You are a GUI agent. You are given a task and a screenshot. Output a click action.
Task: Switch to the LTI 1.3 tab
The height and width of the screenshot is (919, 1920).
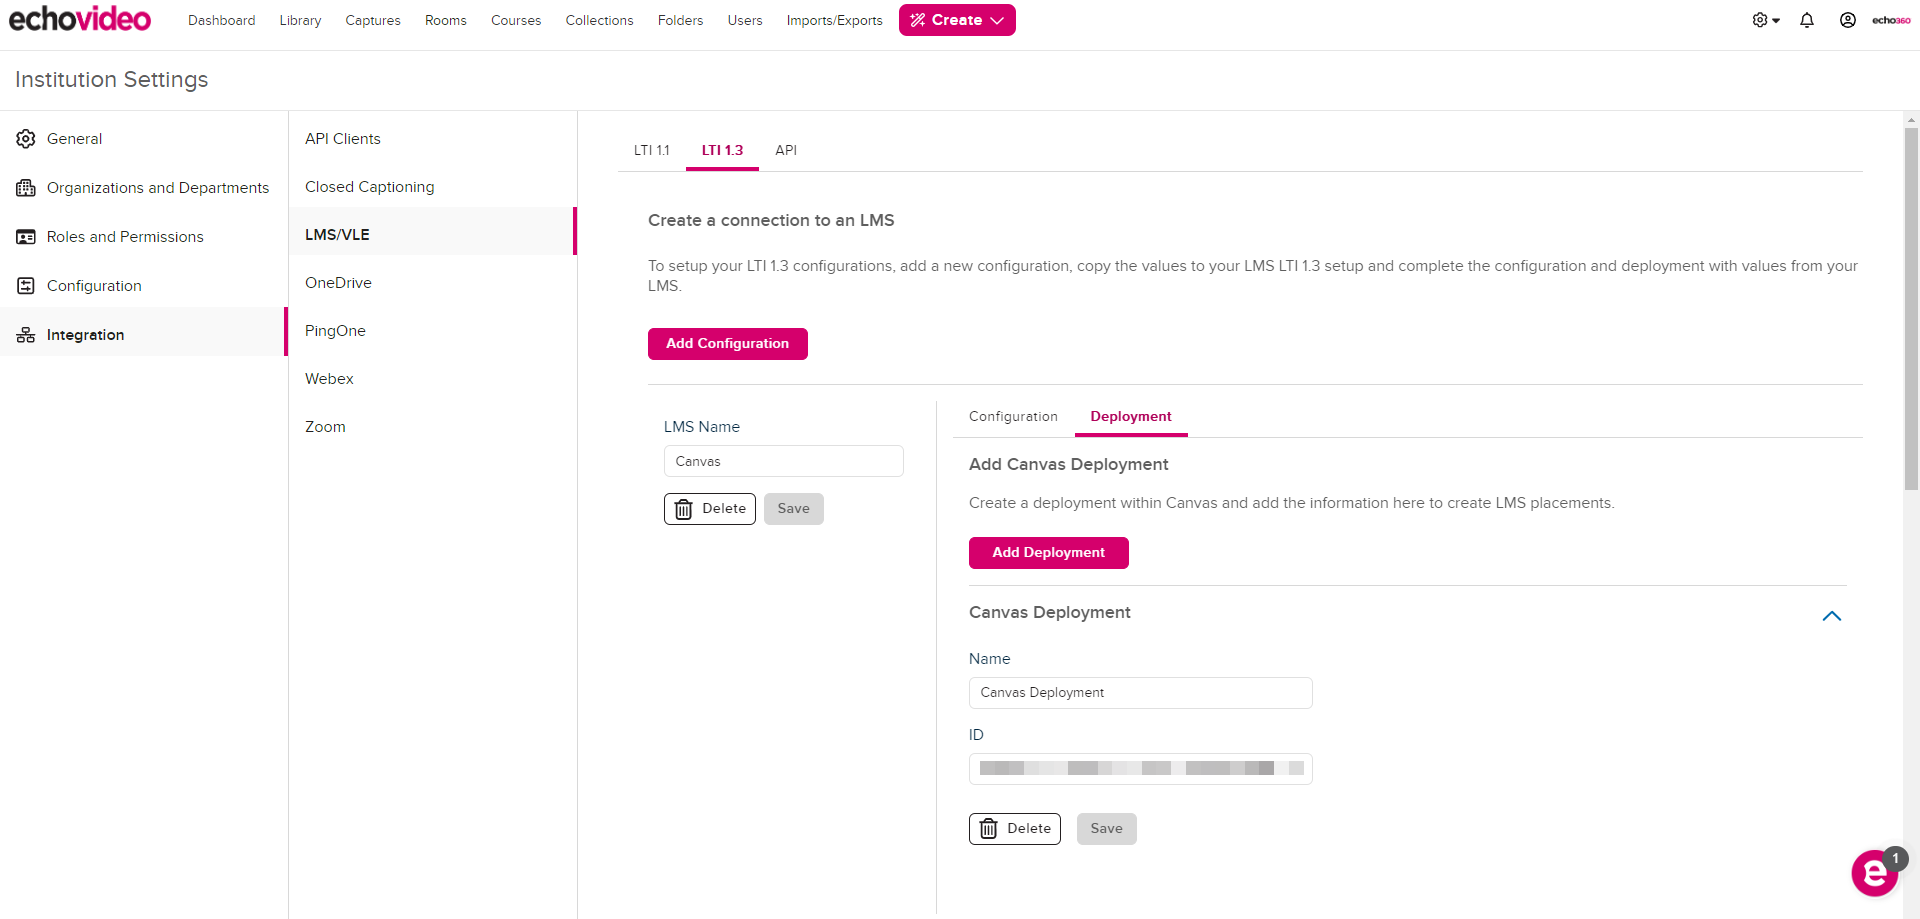(722, 150)
